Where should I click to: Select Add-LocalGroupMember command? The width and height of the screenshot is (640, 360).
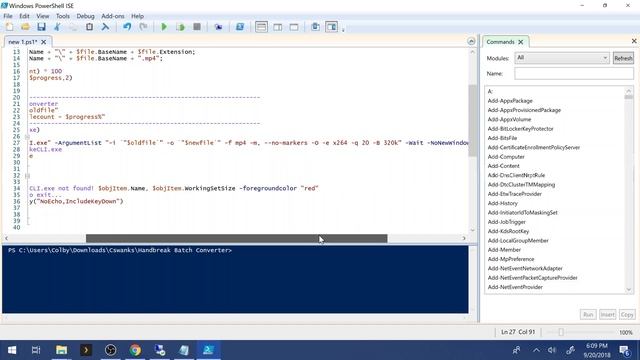point(518,241)
